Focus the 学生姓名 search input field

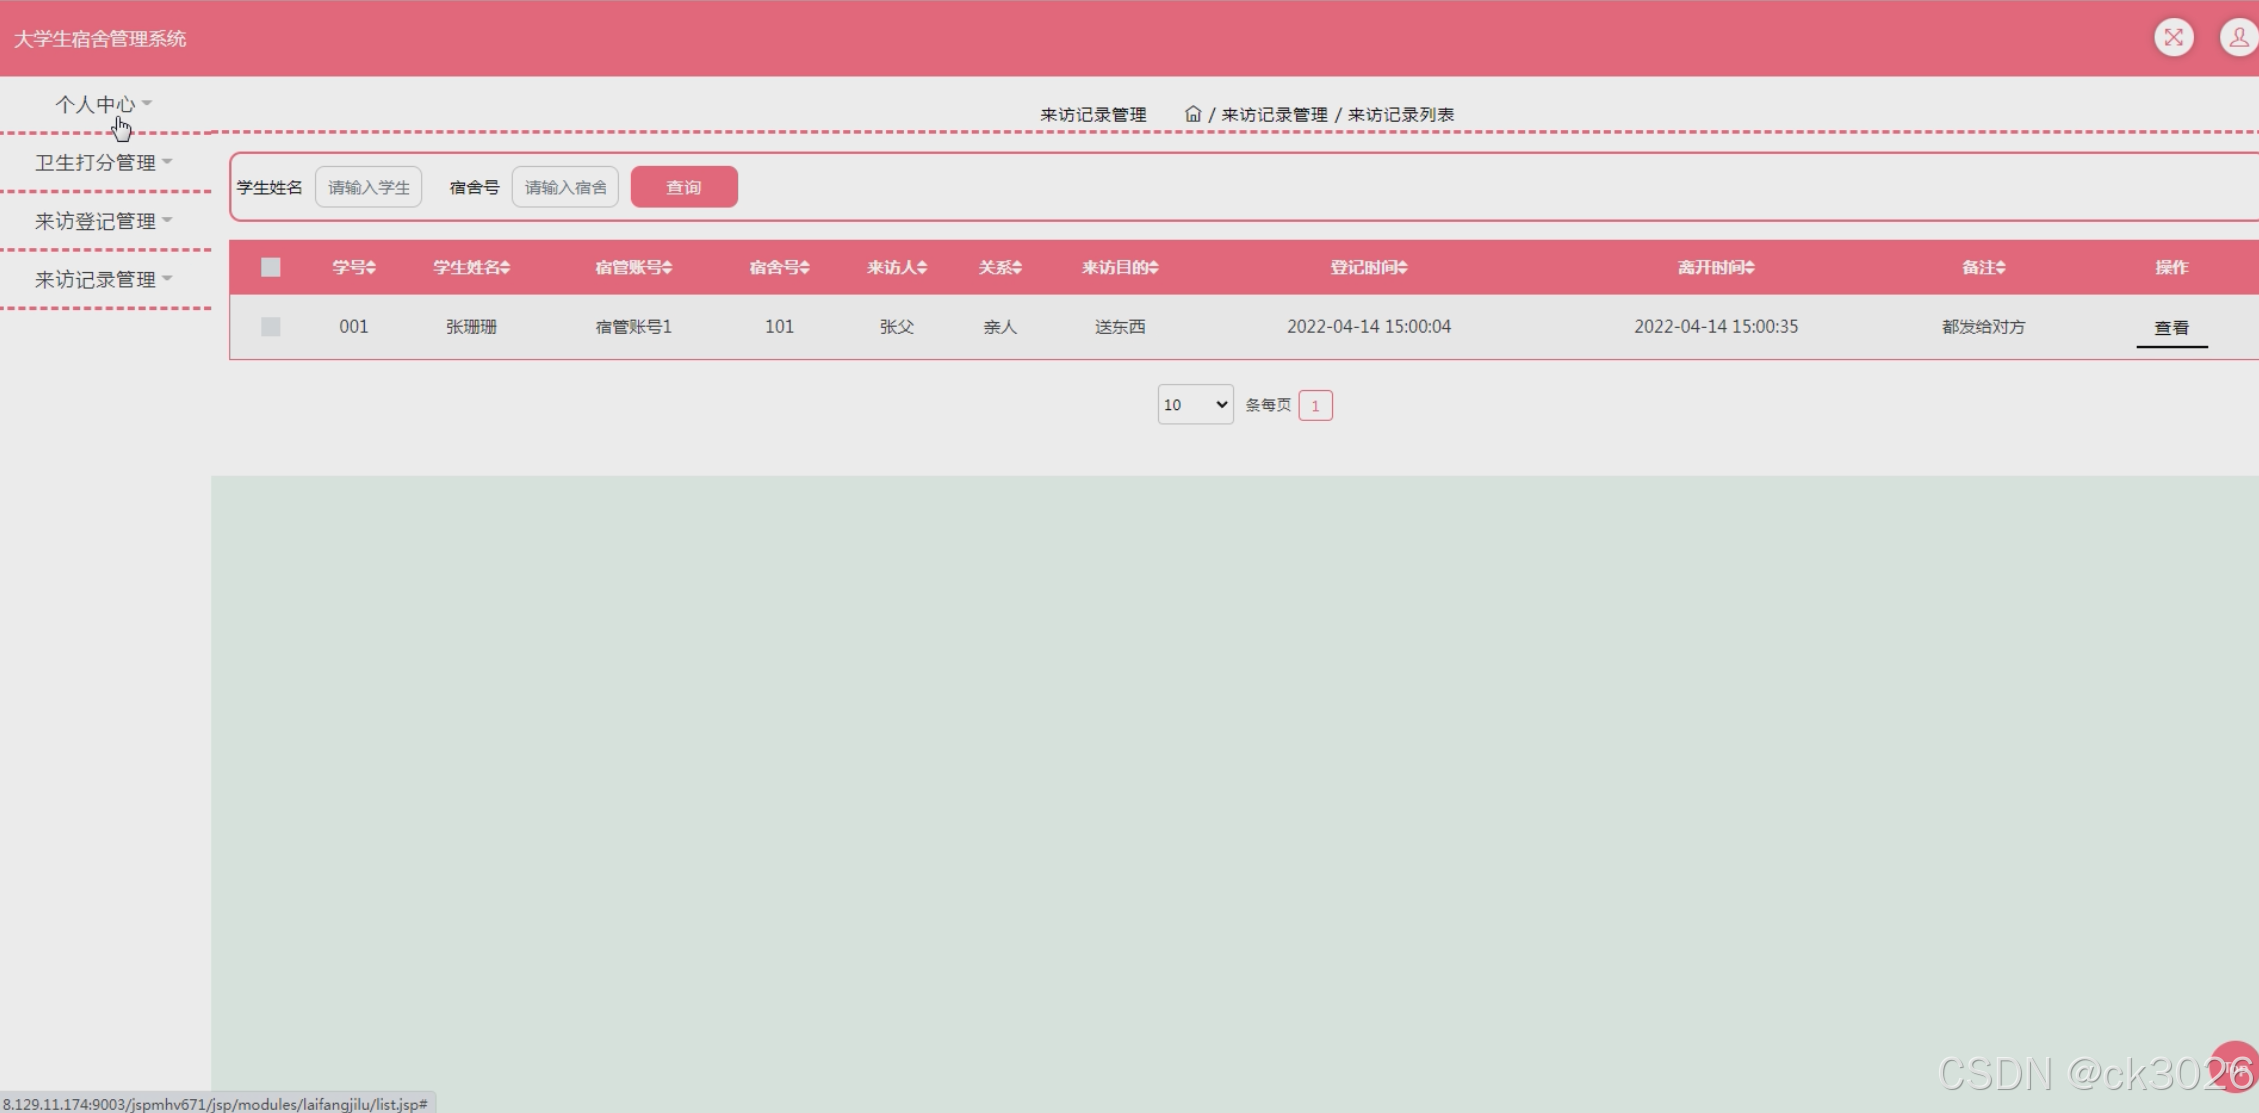pyautogui.click(x=368, y=187)
